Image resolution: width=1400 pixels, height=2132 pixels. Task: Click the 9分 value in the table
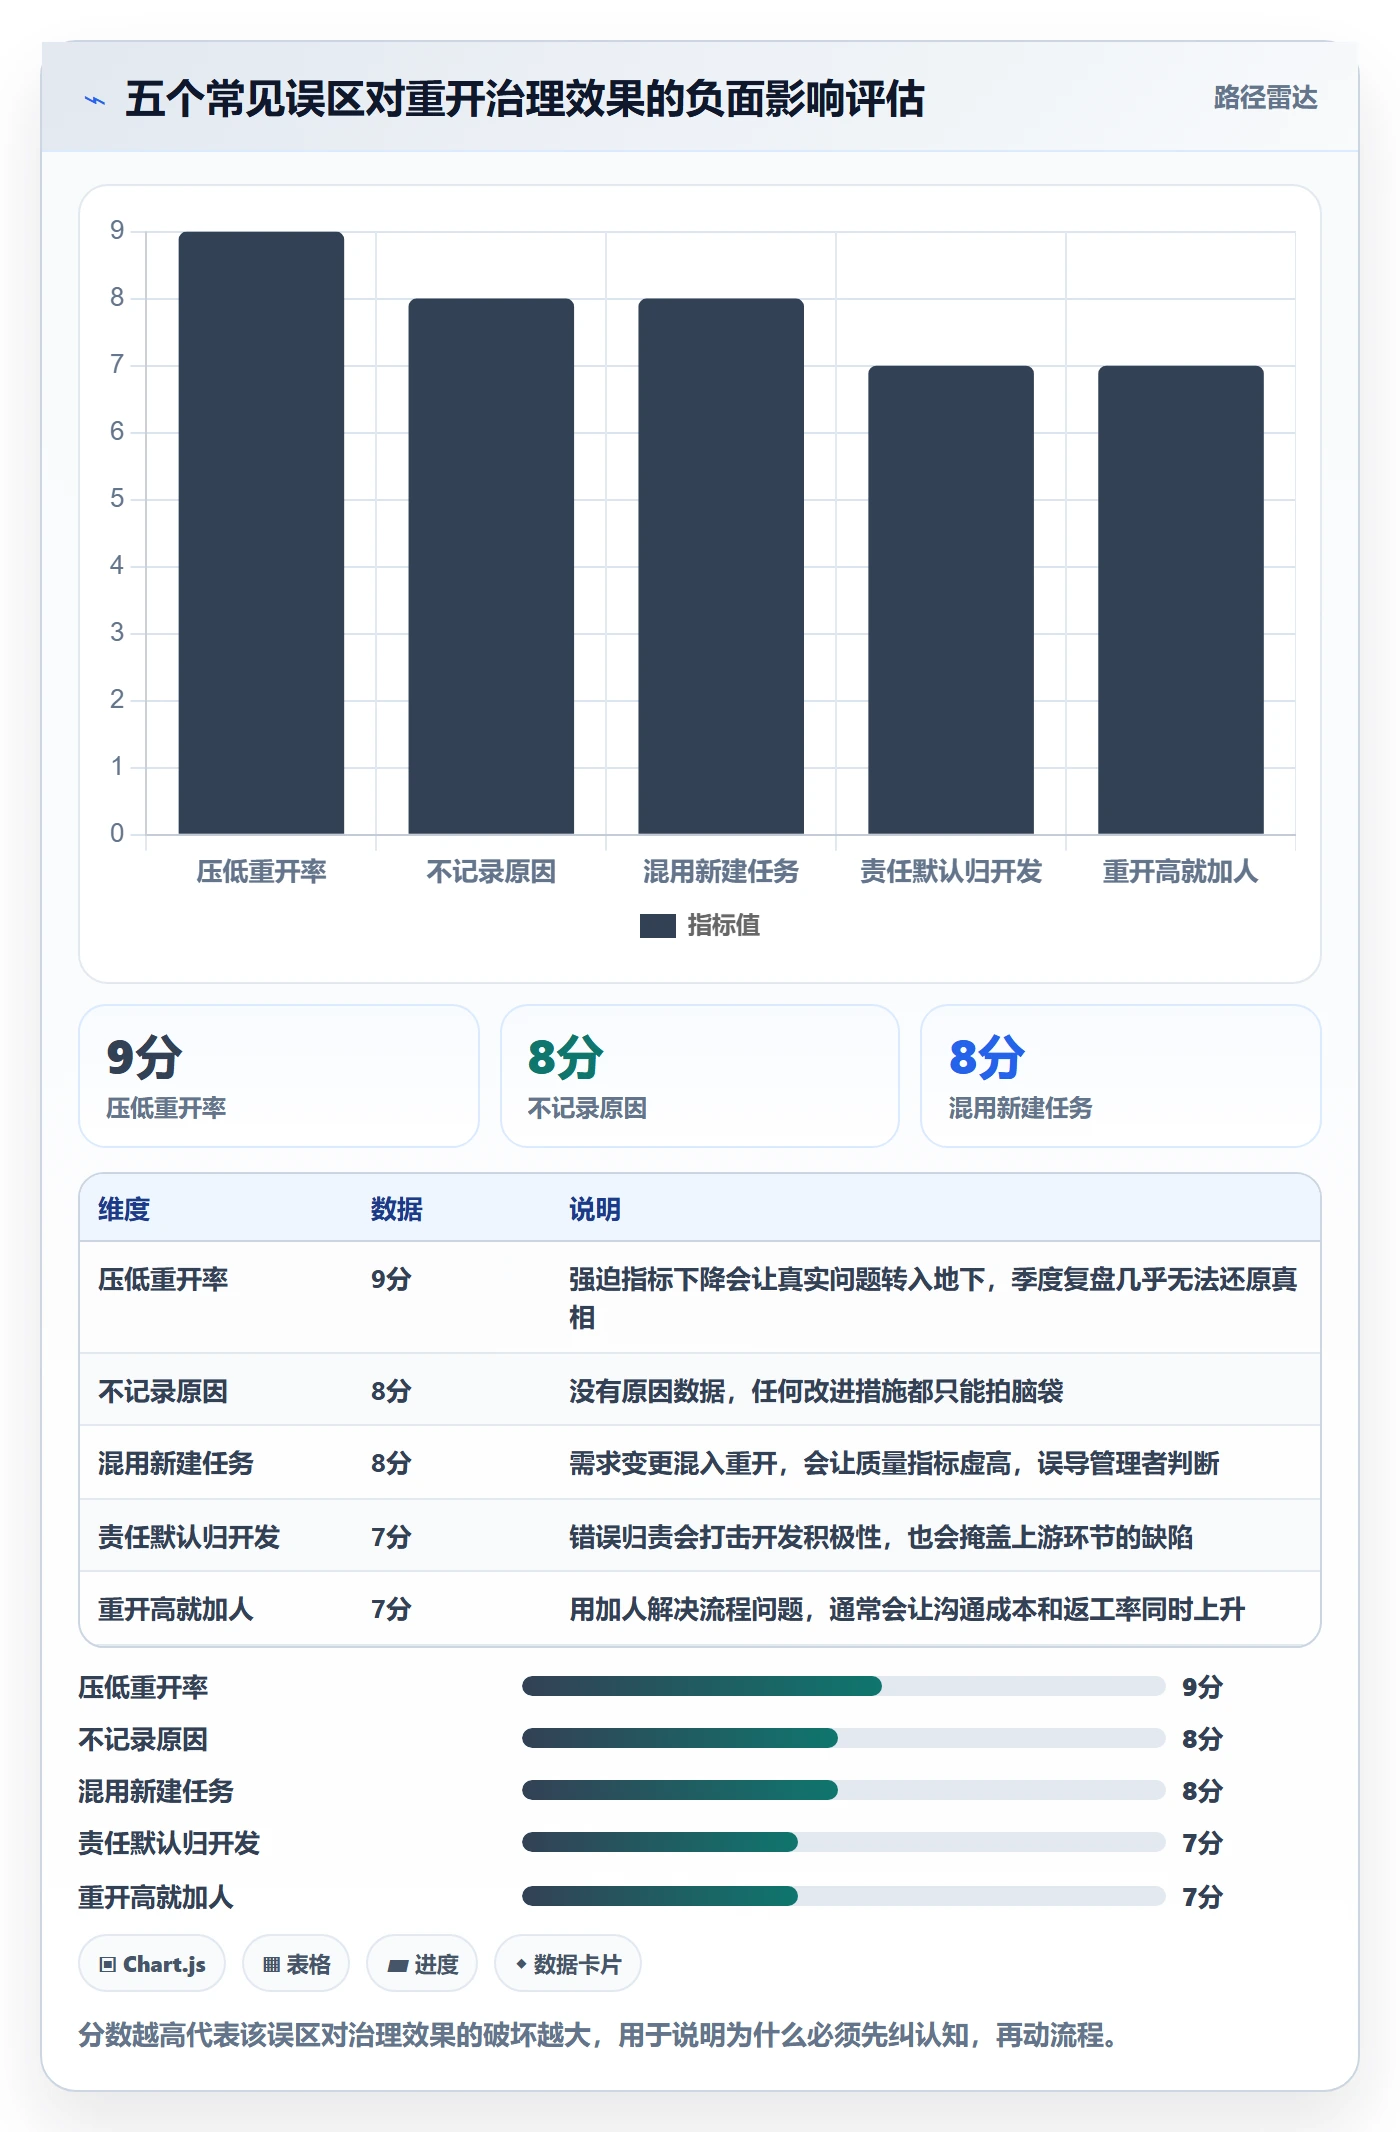click(x=391, y=1279)
